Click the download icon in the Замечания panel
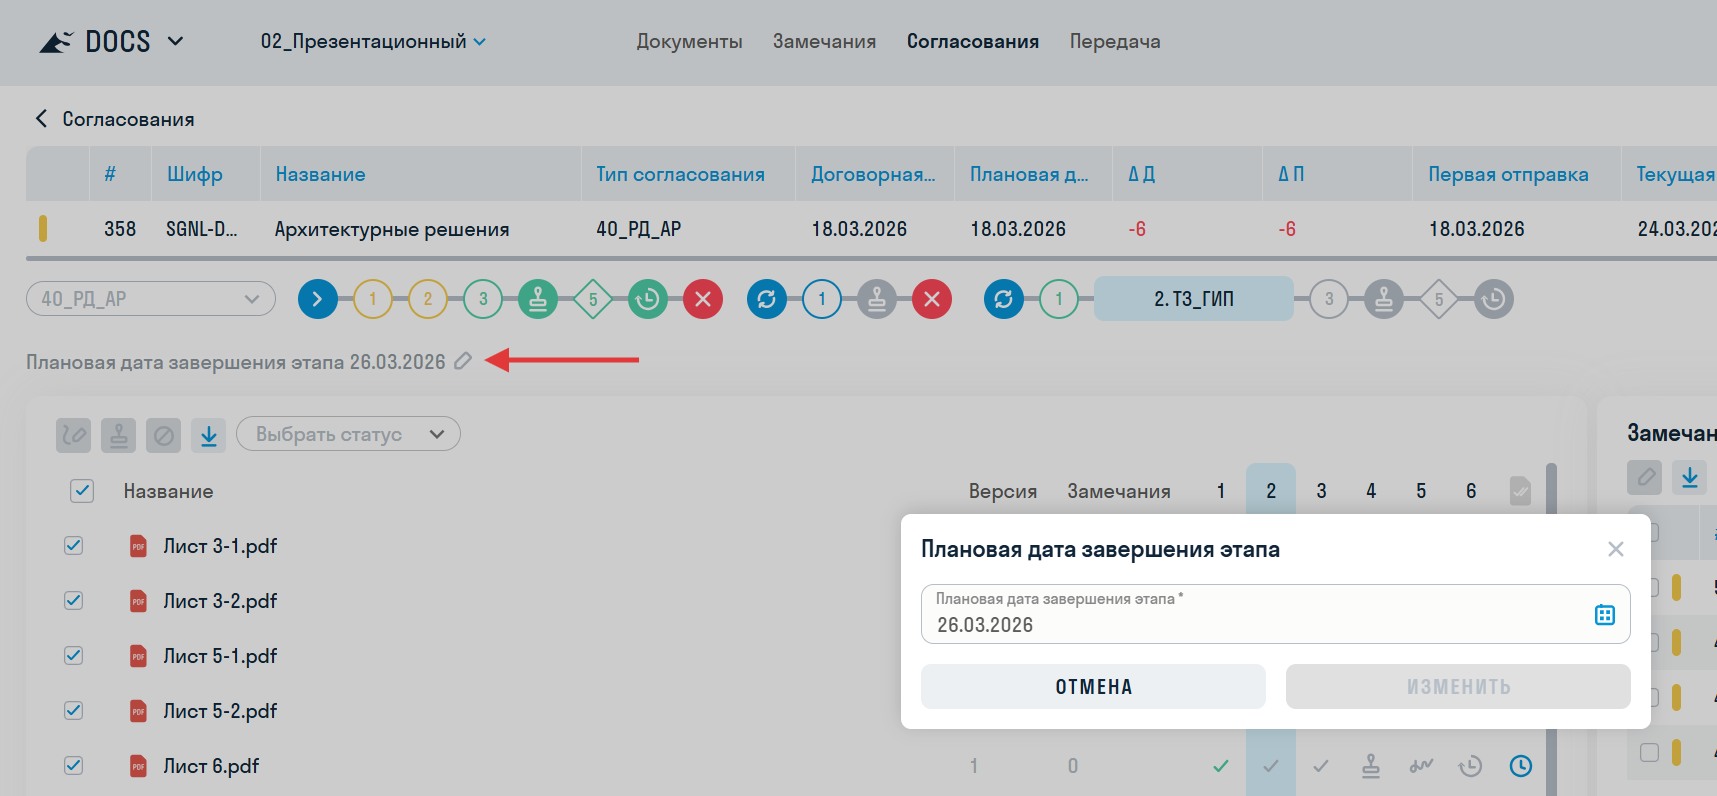The width and height of the screenshot is (1717, 796). click(x=1690, y=477)
